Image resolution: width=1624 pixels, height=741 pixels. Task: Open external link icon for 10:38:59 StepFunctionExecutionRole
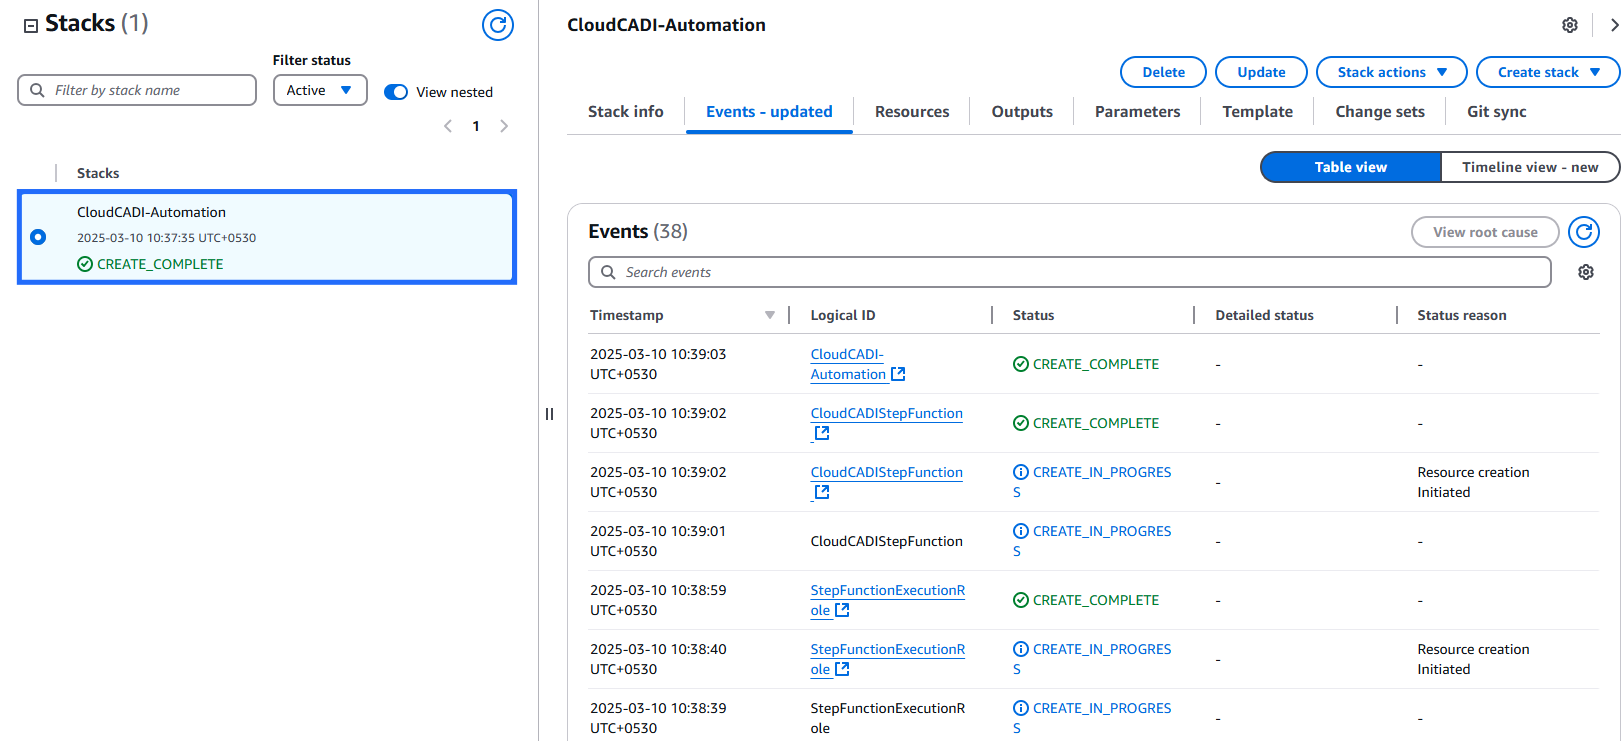tap(842, 610)
